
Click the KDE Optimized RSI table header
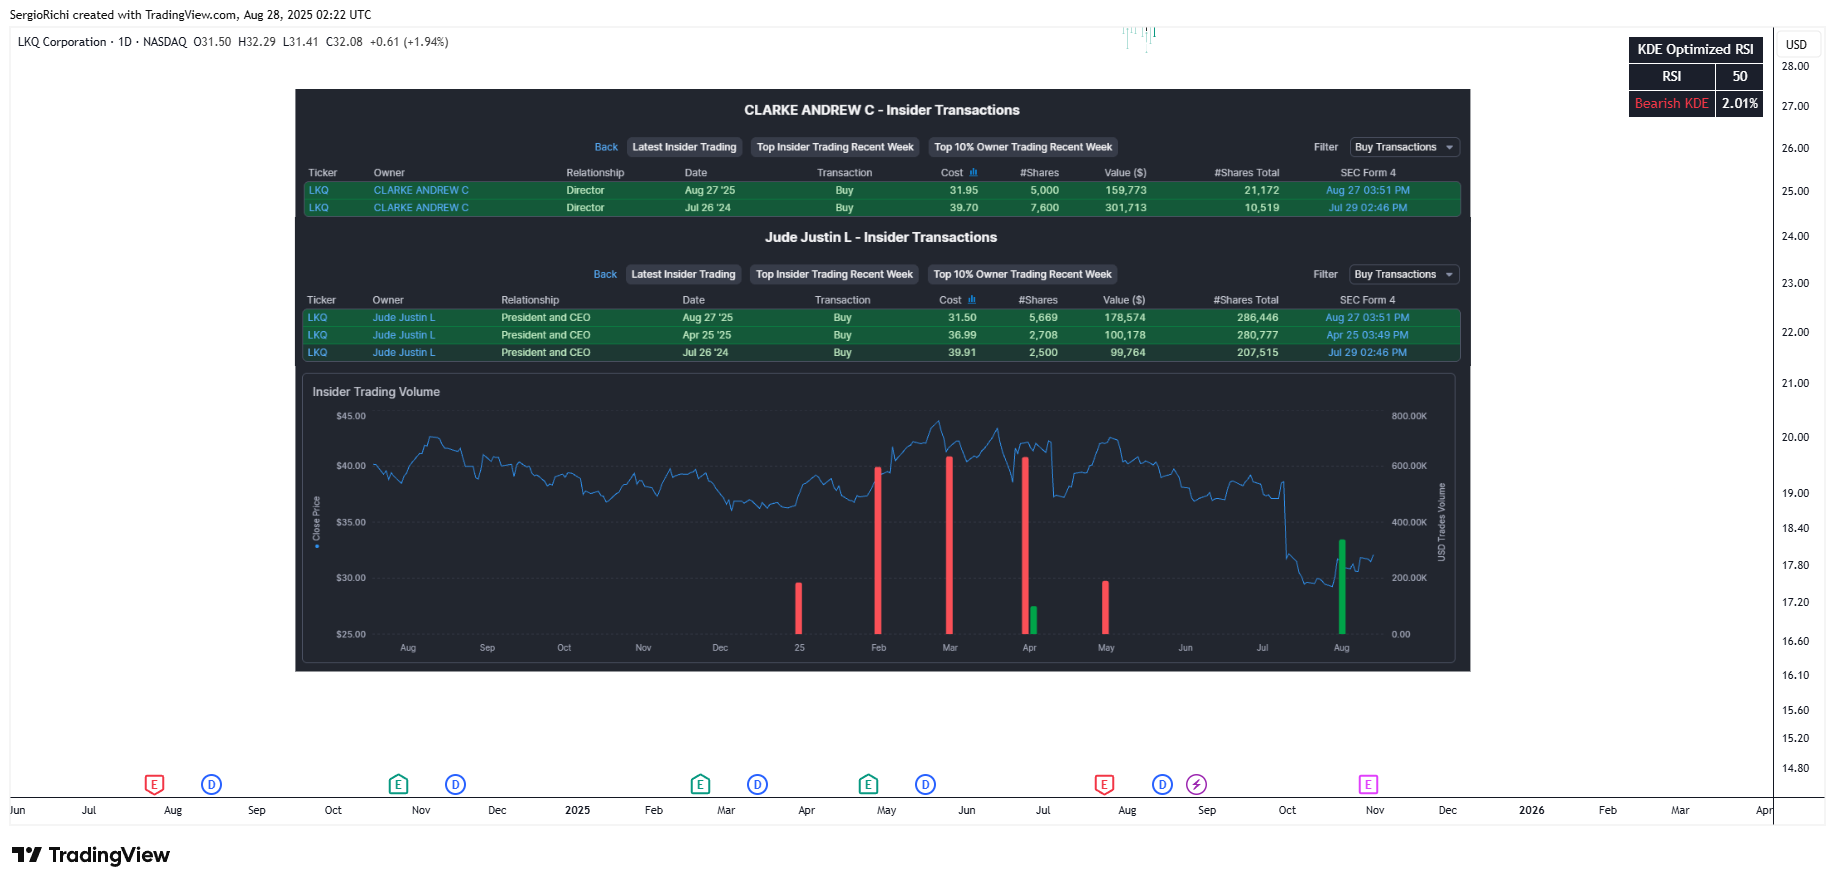1695,49
